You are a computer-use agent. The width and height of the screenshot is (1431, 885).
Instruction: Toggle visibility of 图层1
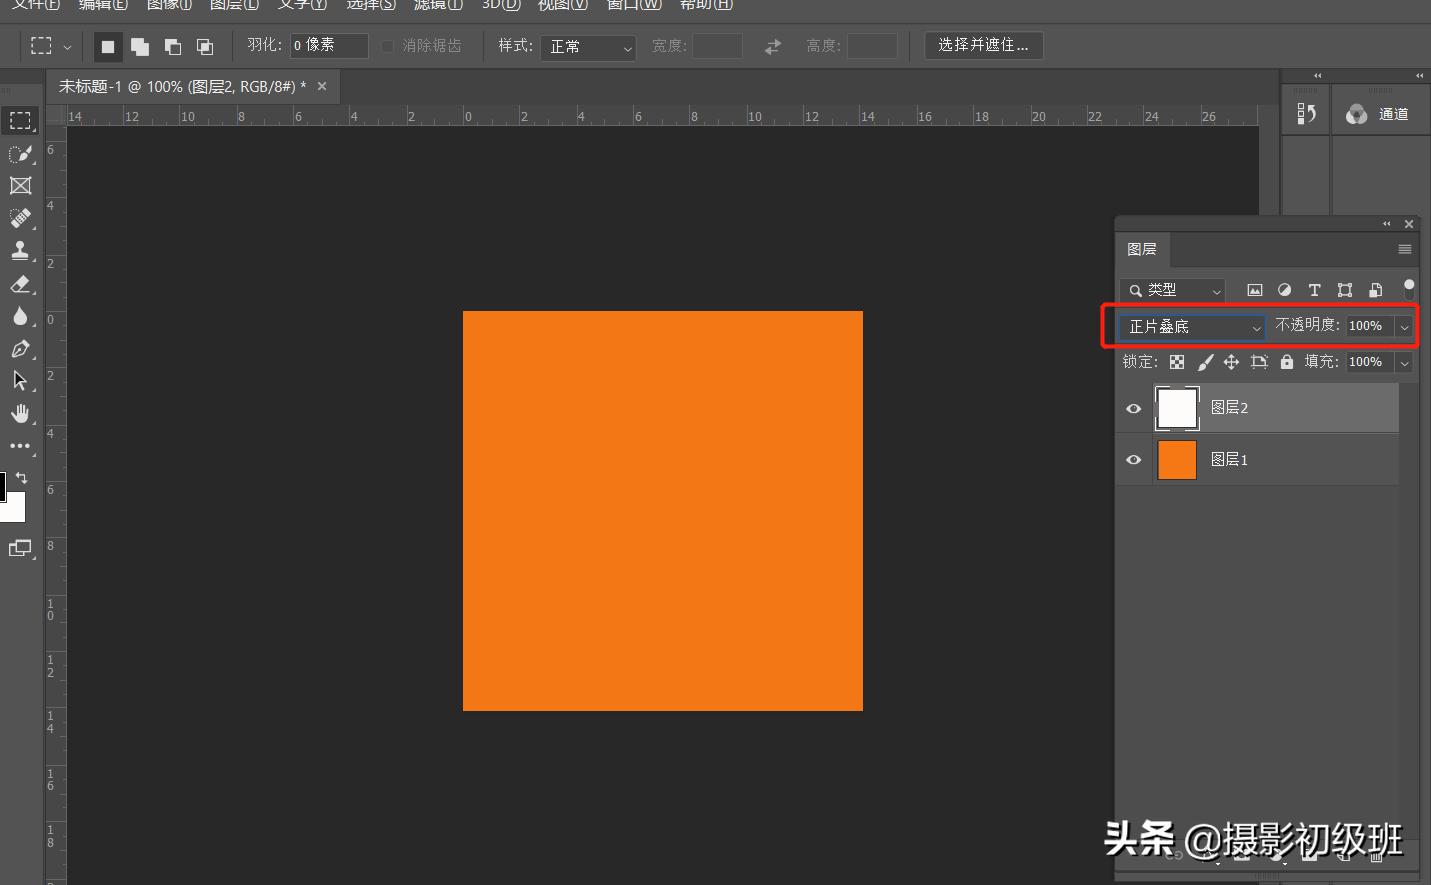1133,460
